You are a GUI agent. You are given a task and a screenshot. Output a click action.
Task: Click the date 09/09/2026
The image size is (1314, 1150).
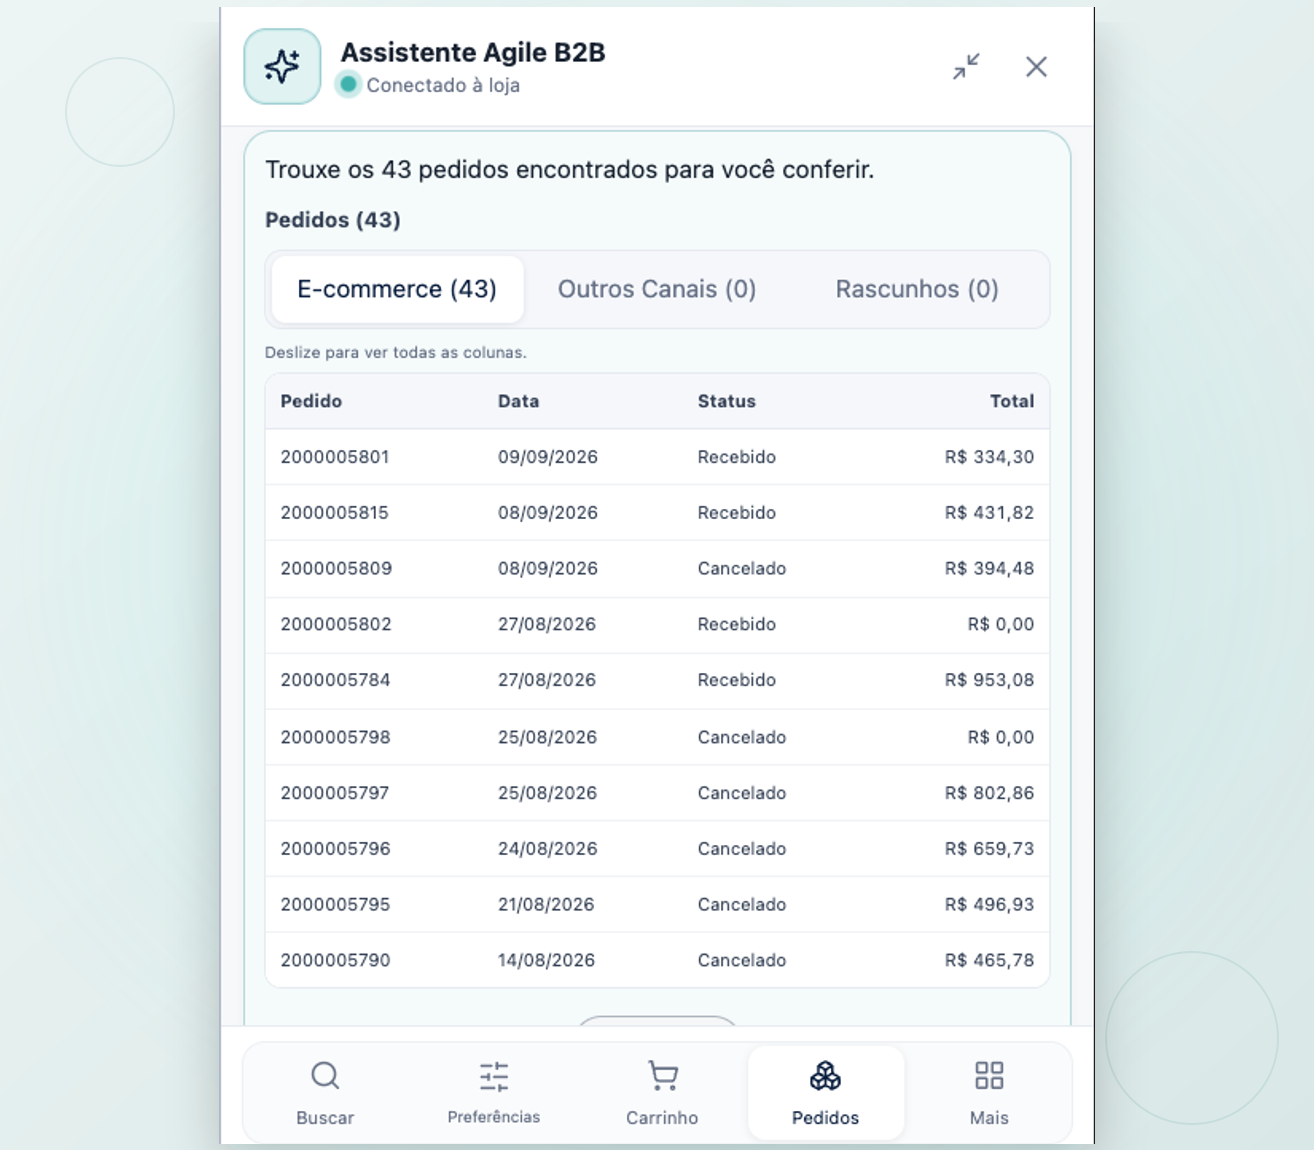(x=548, y=457)
